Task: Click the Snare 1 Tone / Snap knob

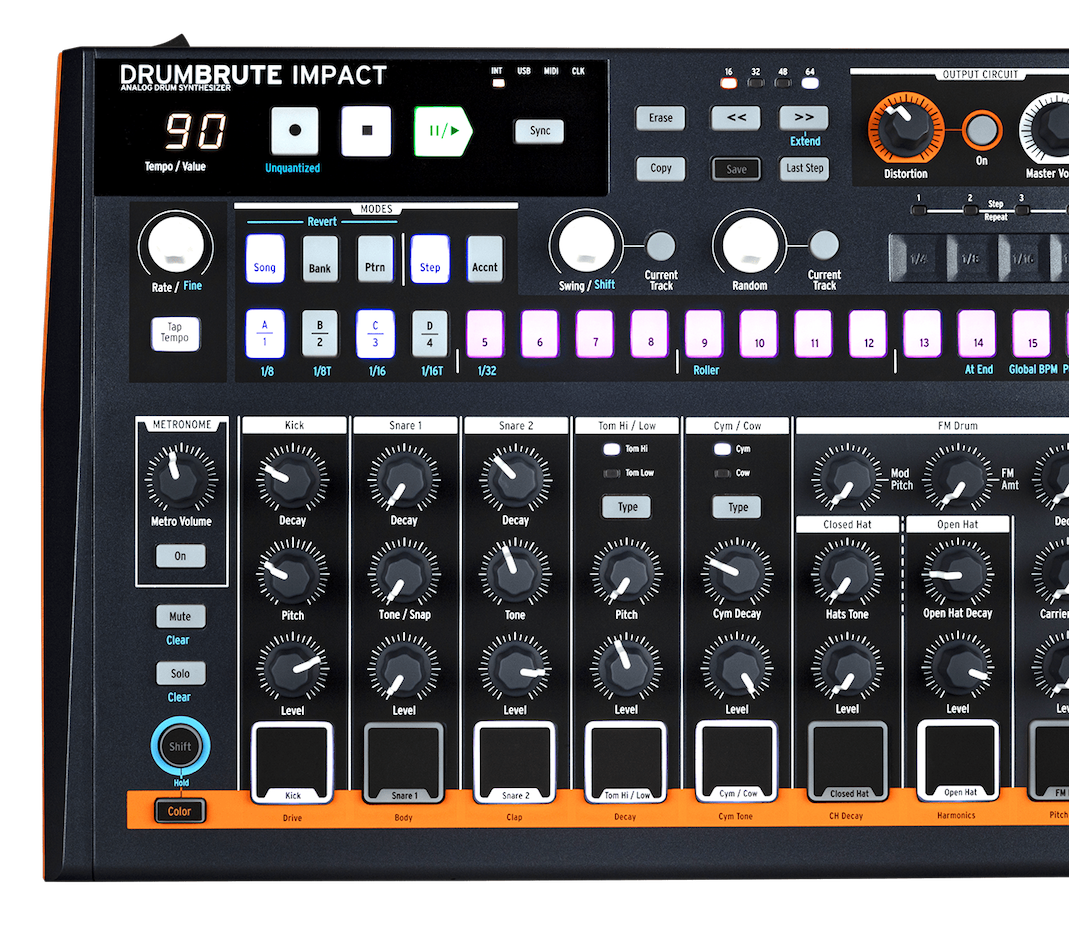Action: click(x=404, y=574)
